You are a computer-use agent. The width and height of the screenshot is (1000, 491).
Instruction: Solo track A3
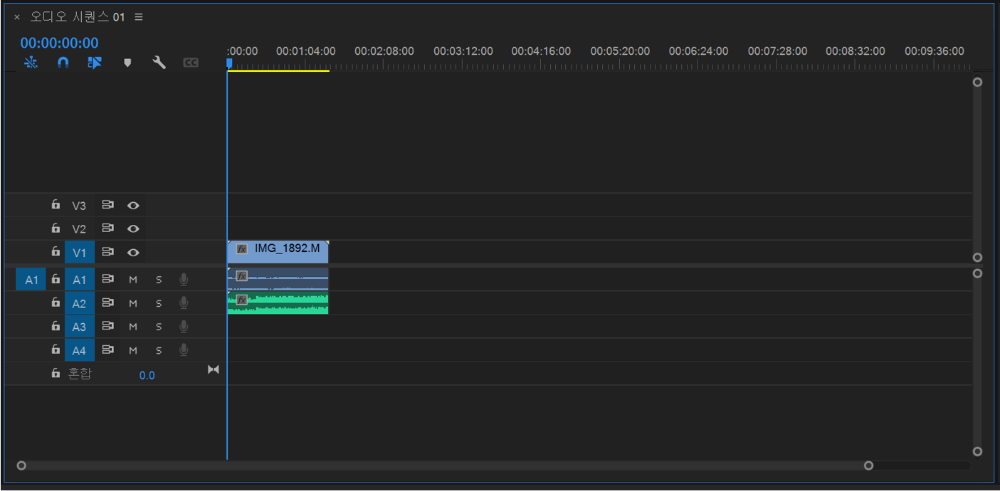coord(159,326)
